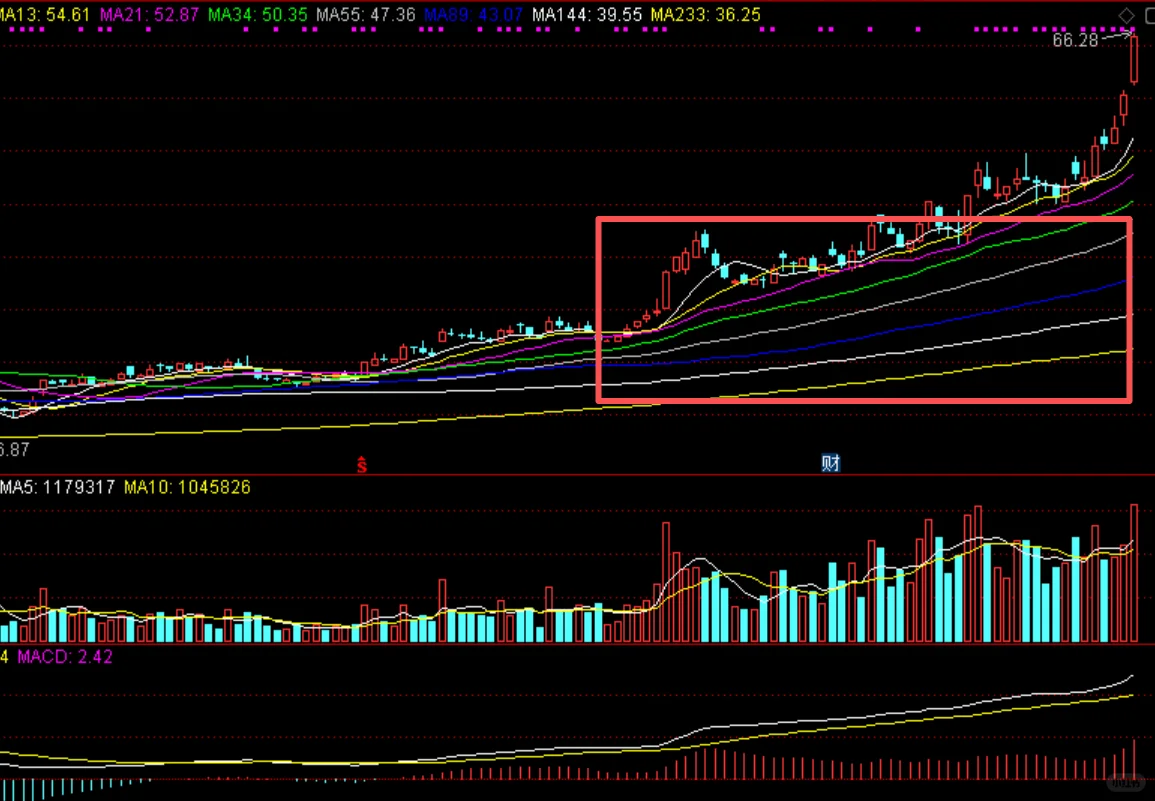Select the blue MA89 indicator label
The width and height of the screenshot is (1155, 801).
pyautogui.click(x=474, y=15)
